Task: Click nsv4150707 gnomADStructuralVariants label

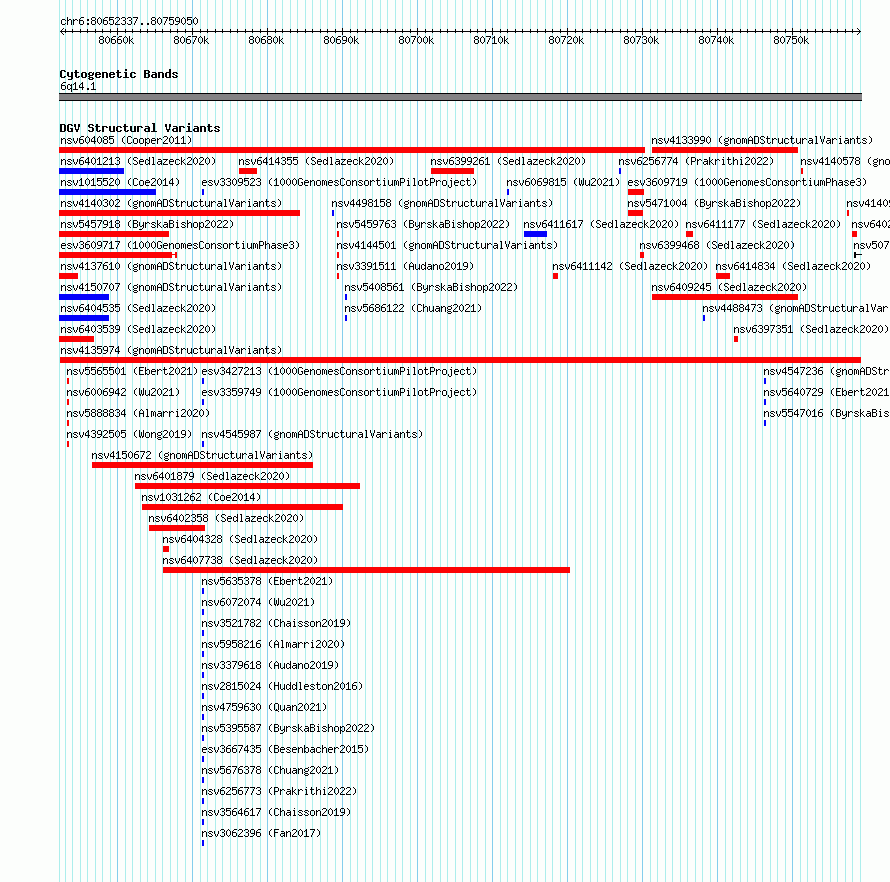Action: (171, 287)
